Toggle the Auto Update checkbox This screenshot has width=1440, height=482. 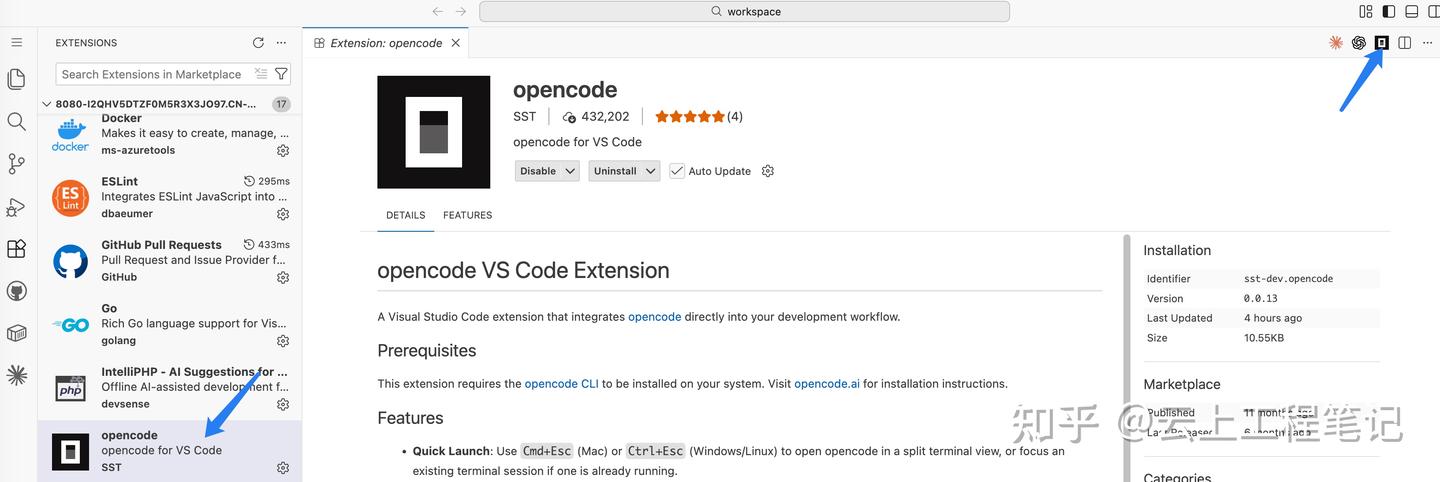(677, 171)
